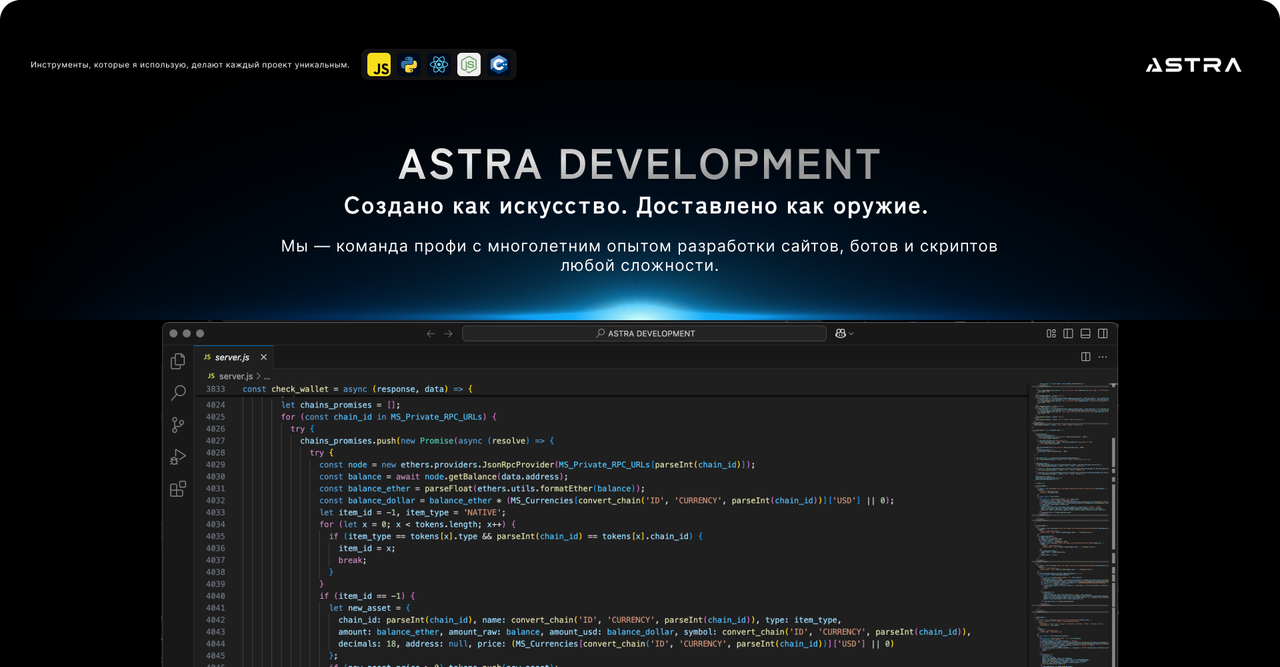
Task: Click 'let new_asset = {' line
Action: pyautogui.click(x=369, y=608)
